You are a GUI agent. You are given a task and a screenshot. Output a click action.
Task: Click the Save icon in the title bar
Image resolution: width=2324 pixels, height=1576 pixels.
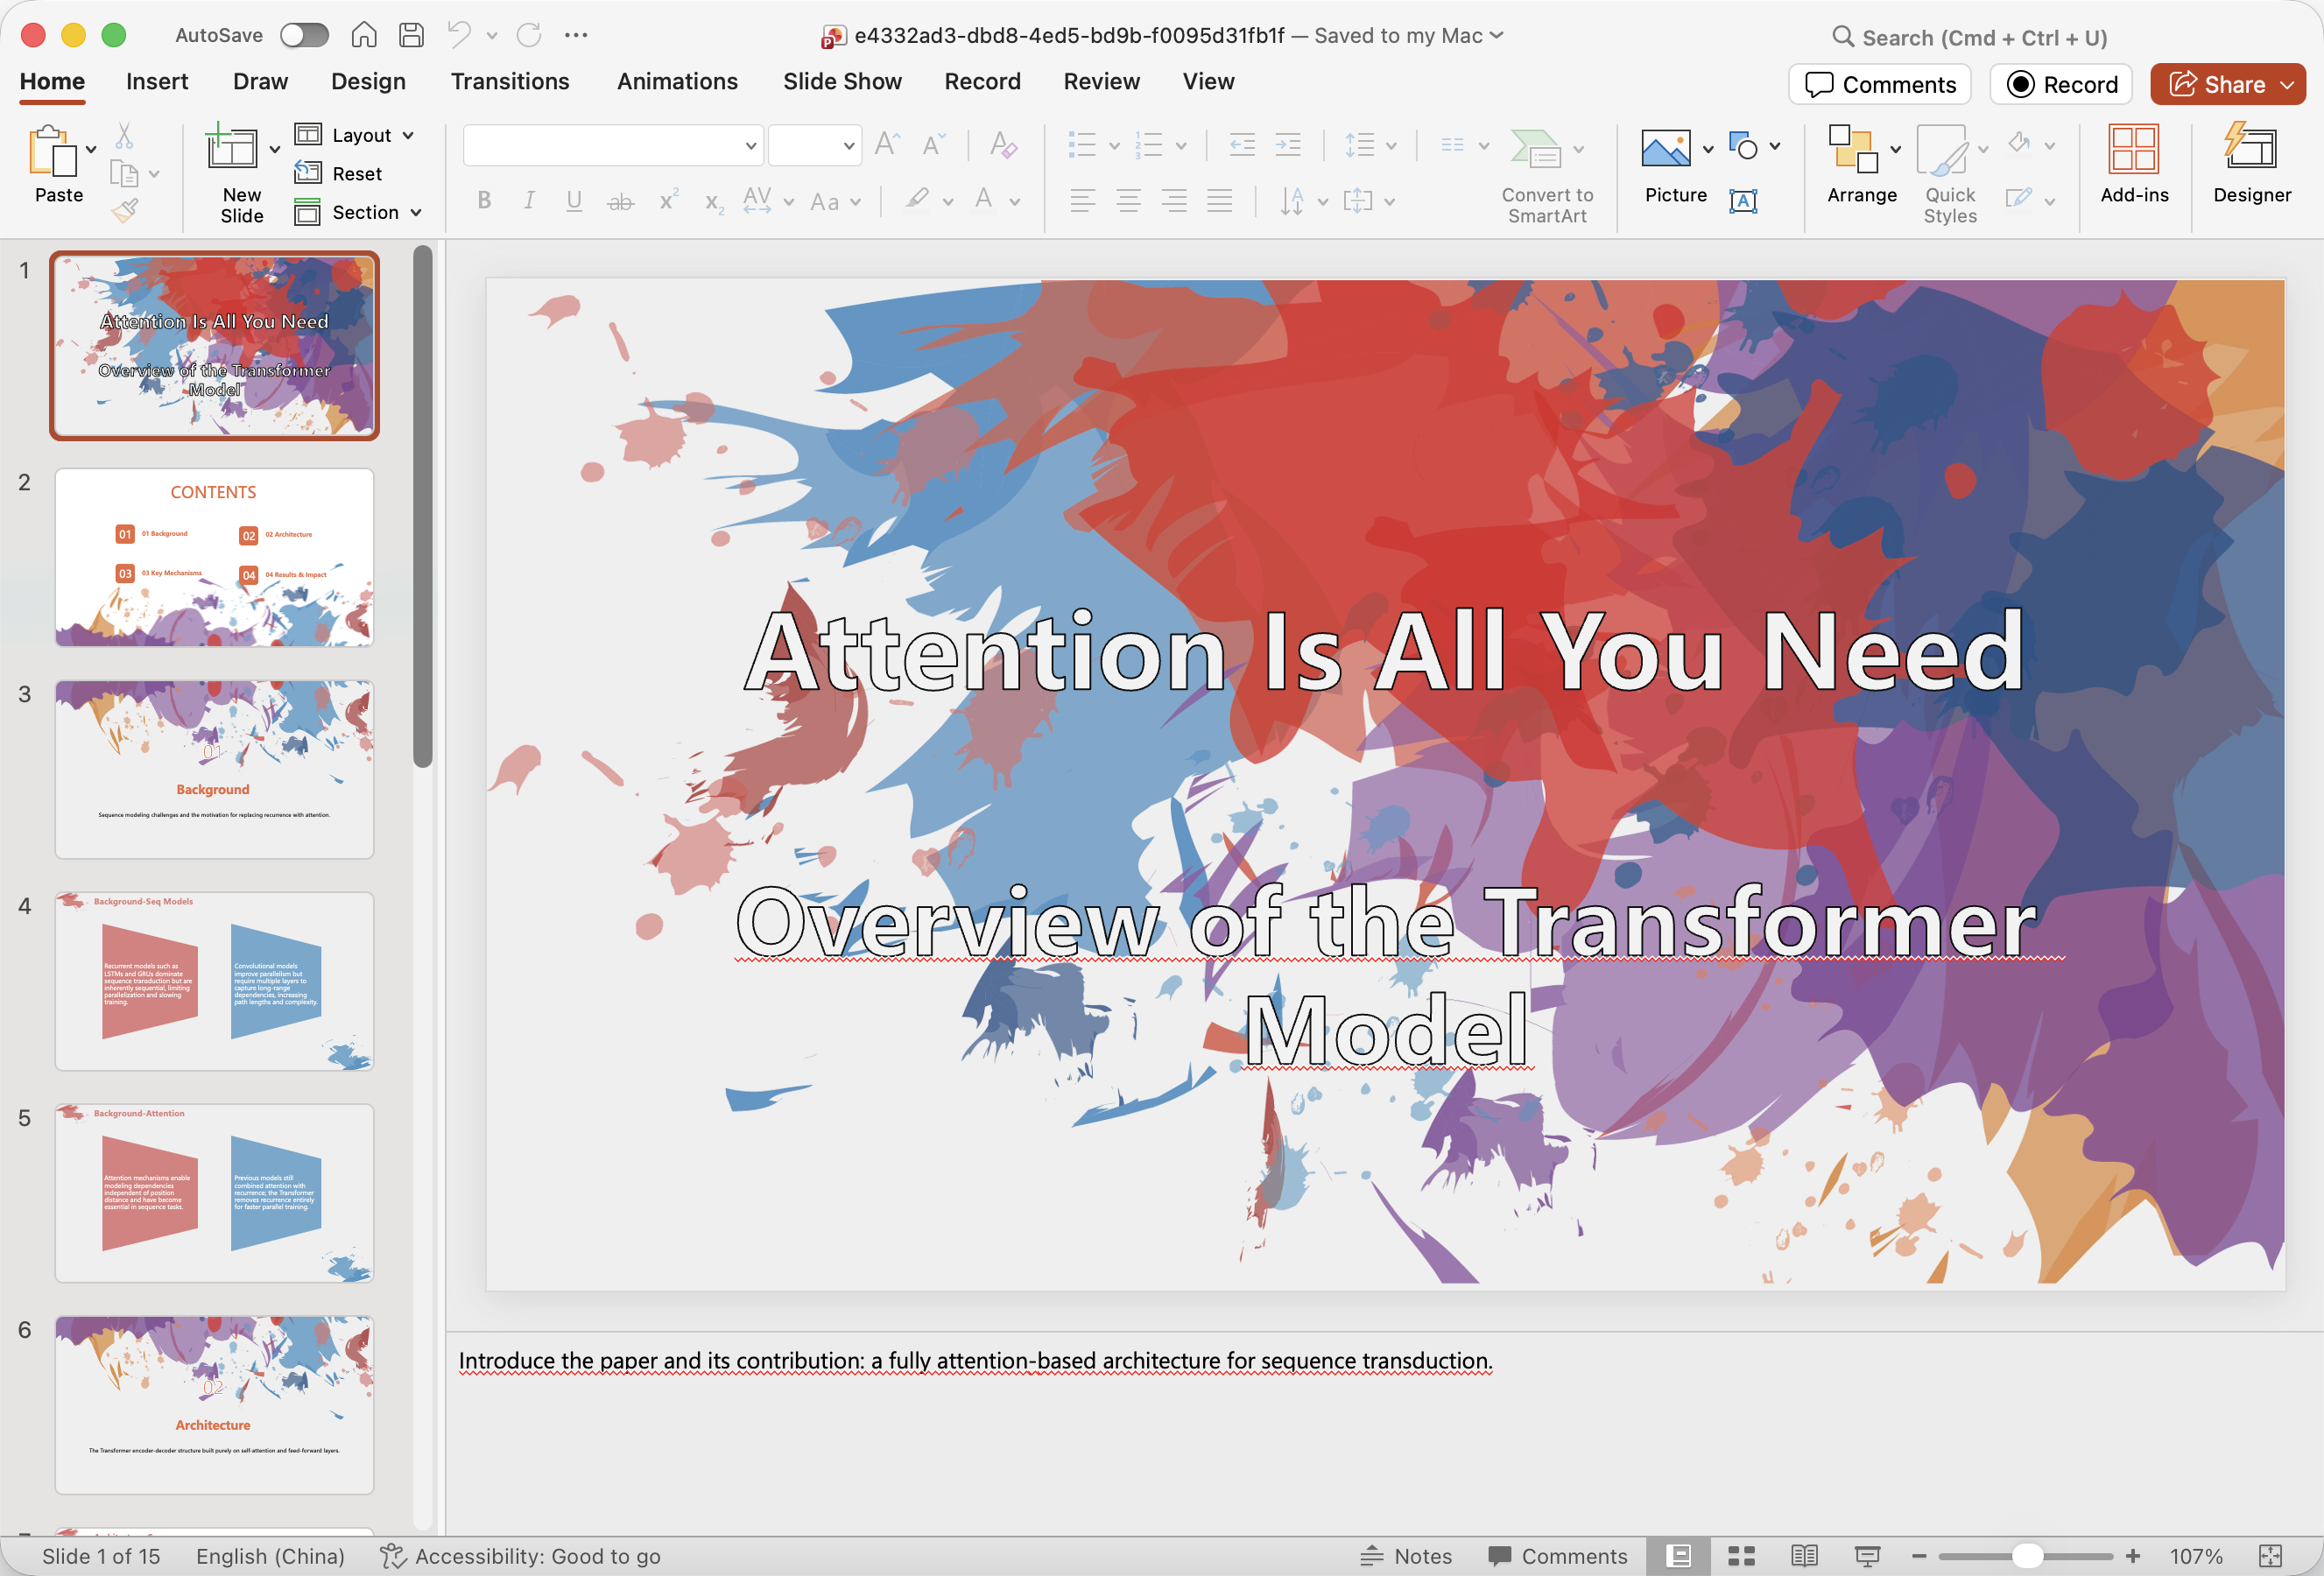click(411, 35)
